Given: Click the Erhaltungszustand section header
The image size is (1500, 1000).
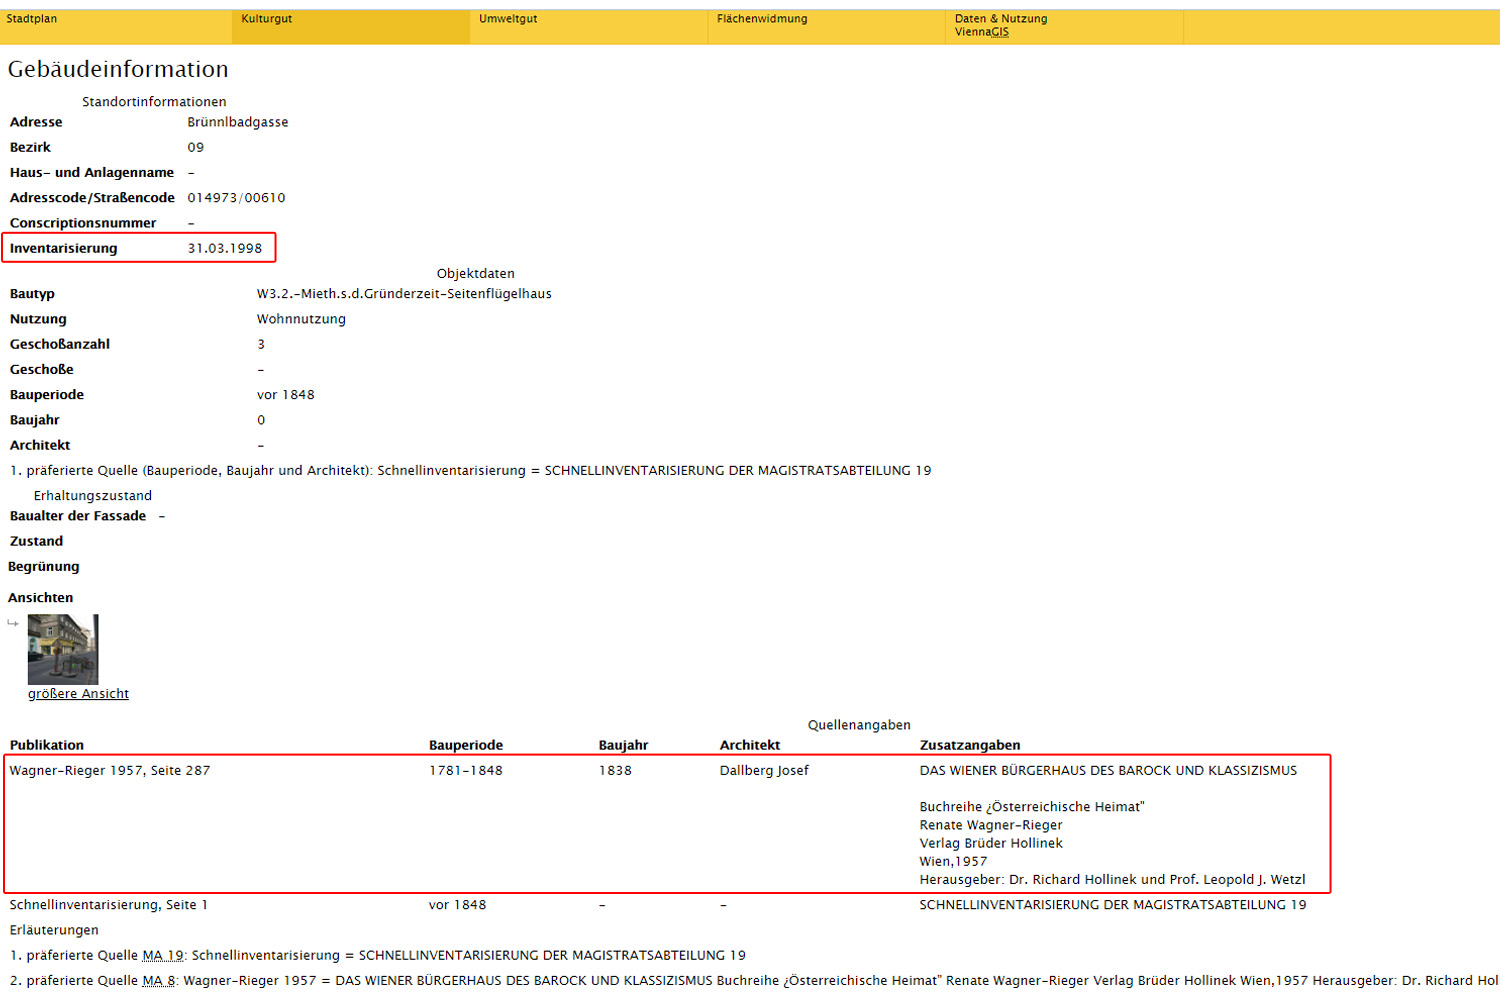Looking at the screenshot, I should coord(93,496).
